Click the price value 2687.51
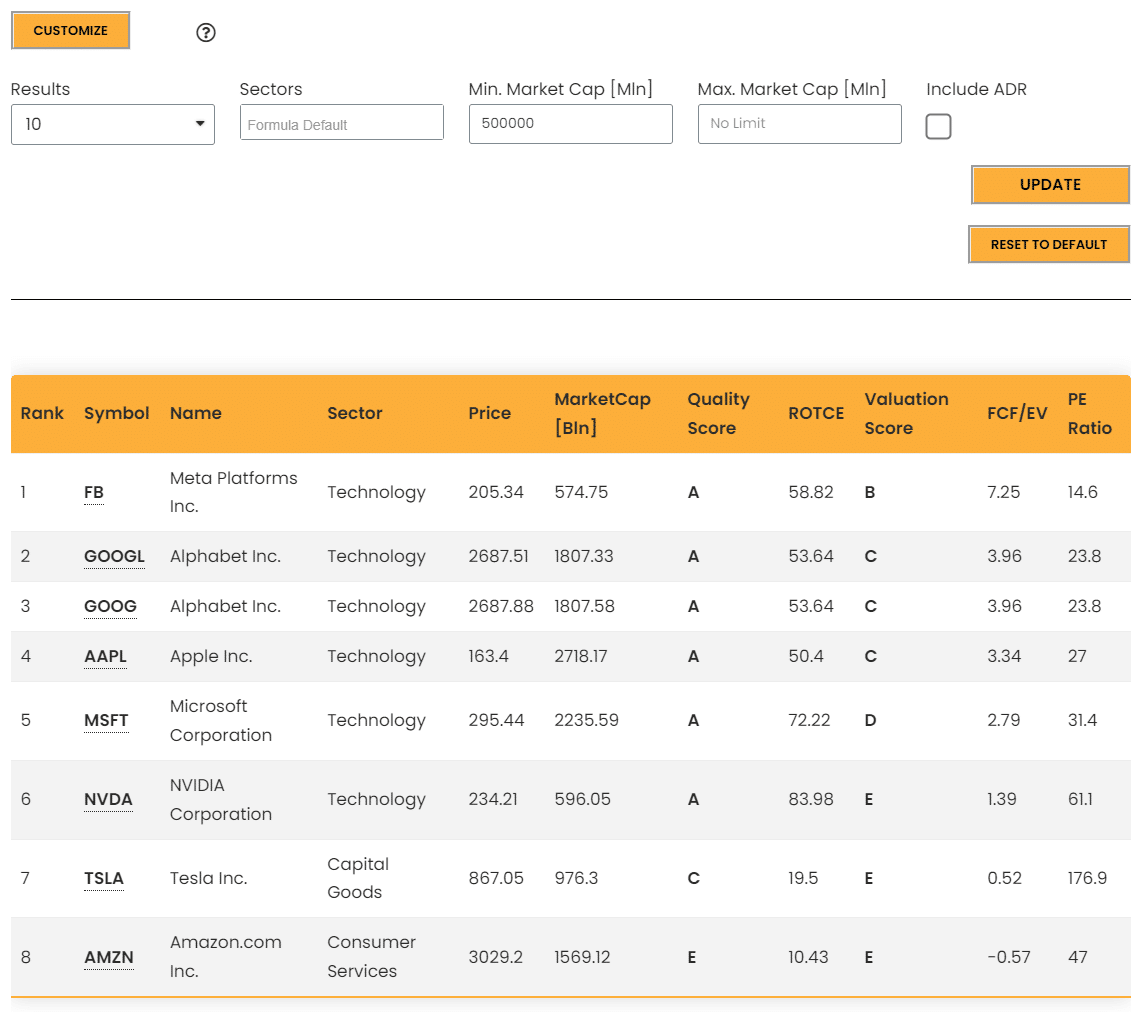This screenshot has height=1012, width=1145. click(498, 556)
